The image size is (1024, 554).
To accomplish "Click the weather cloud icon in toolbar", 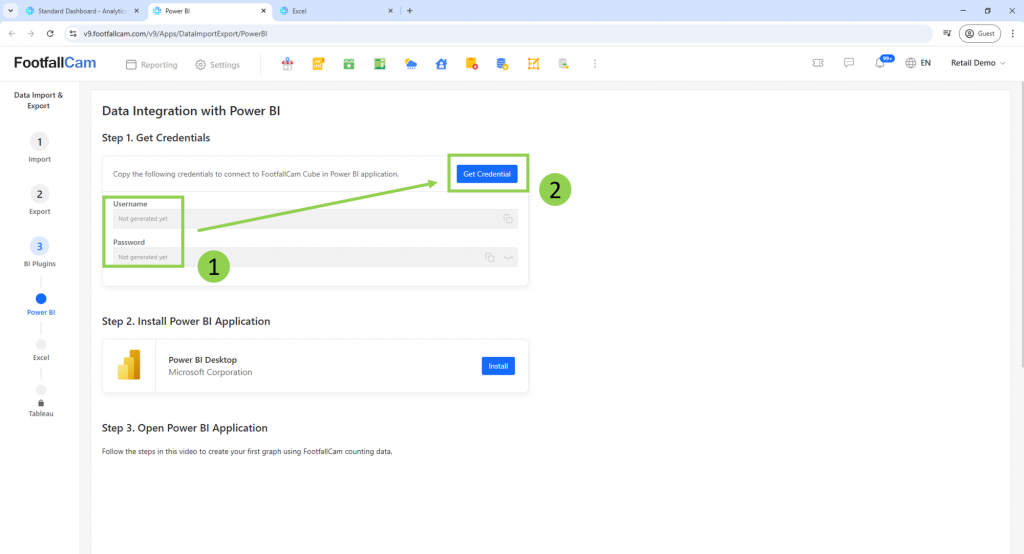I will (x=410, y=64).
